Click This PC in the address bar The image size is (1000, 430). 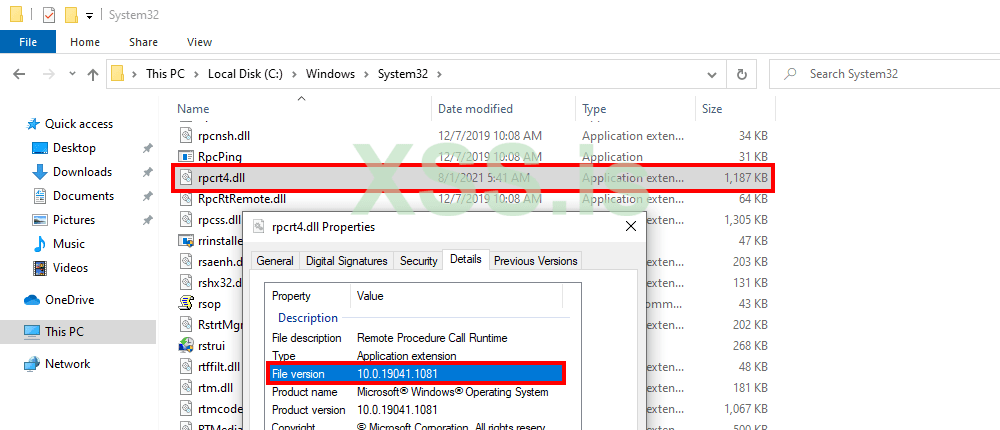click(x=165, y=74)
